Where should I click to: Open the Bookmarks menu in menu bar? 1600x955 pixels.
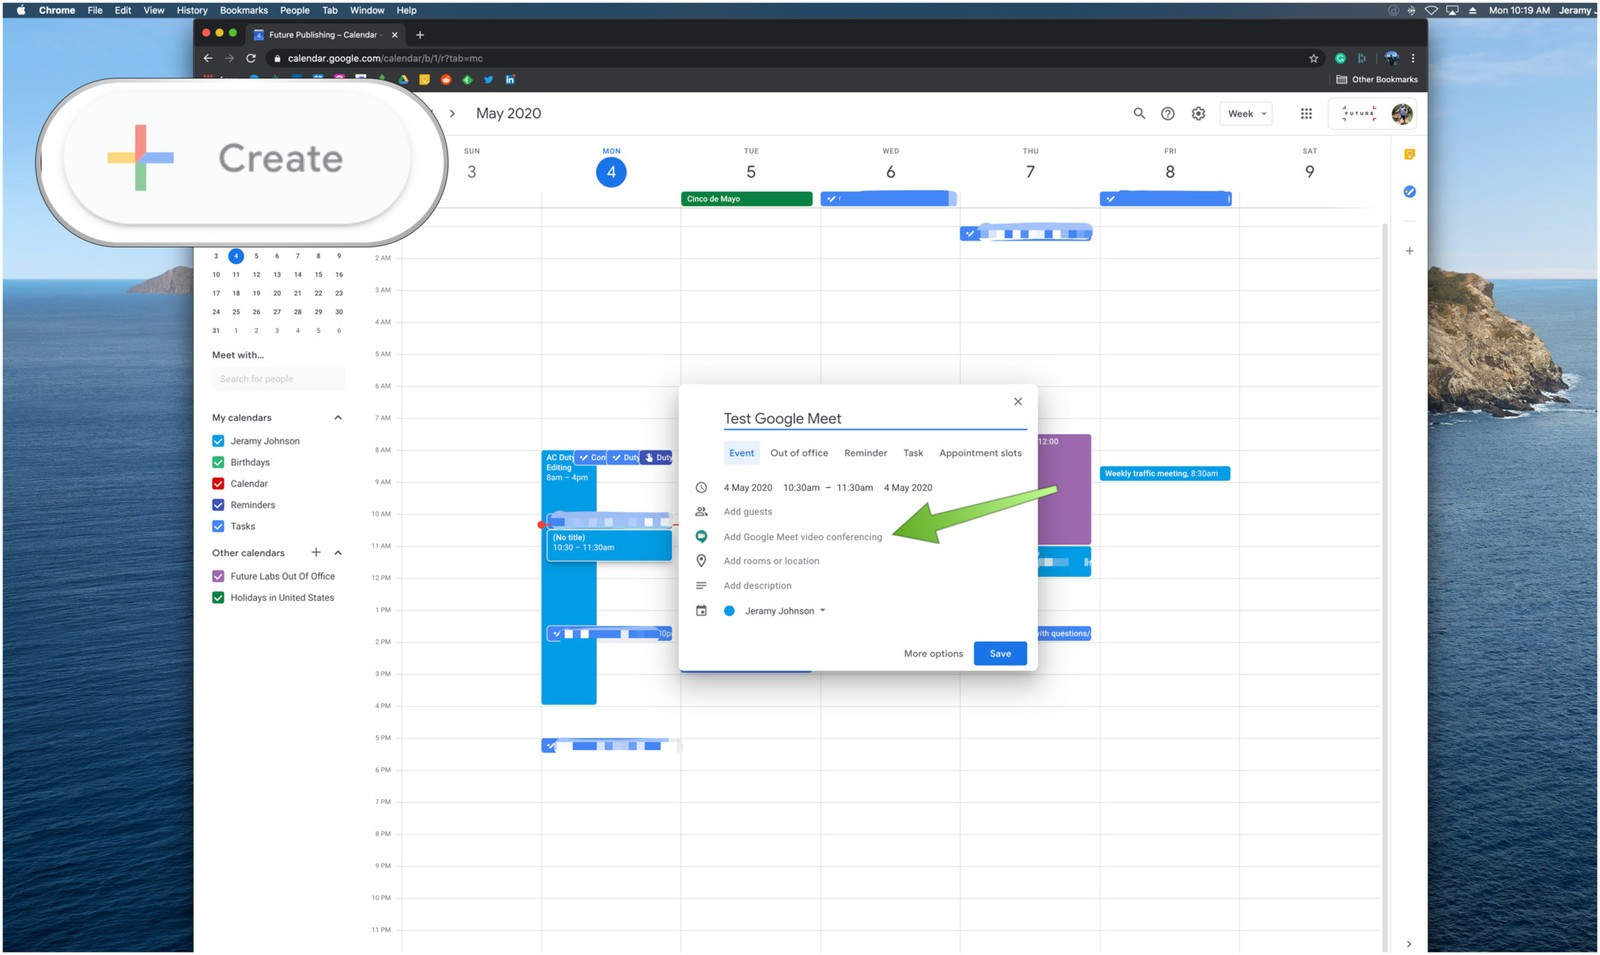coord(243,10)
